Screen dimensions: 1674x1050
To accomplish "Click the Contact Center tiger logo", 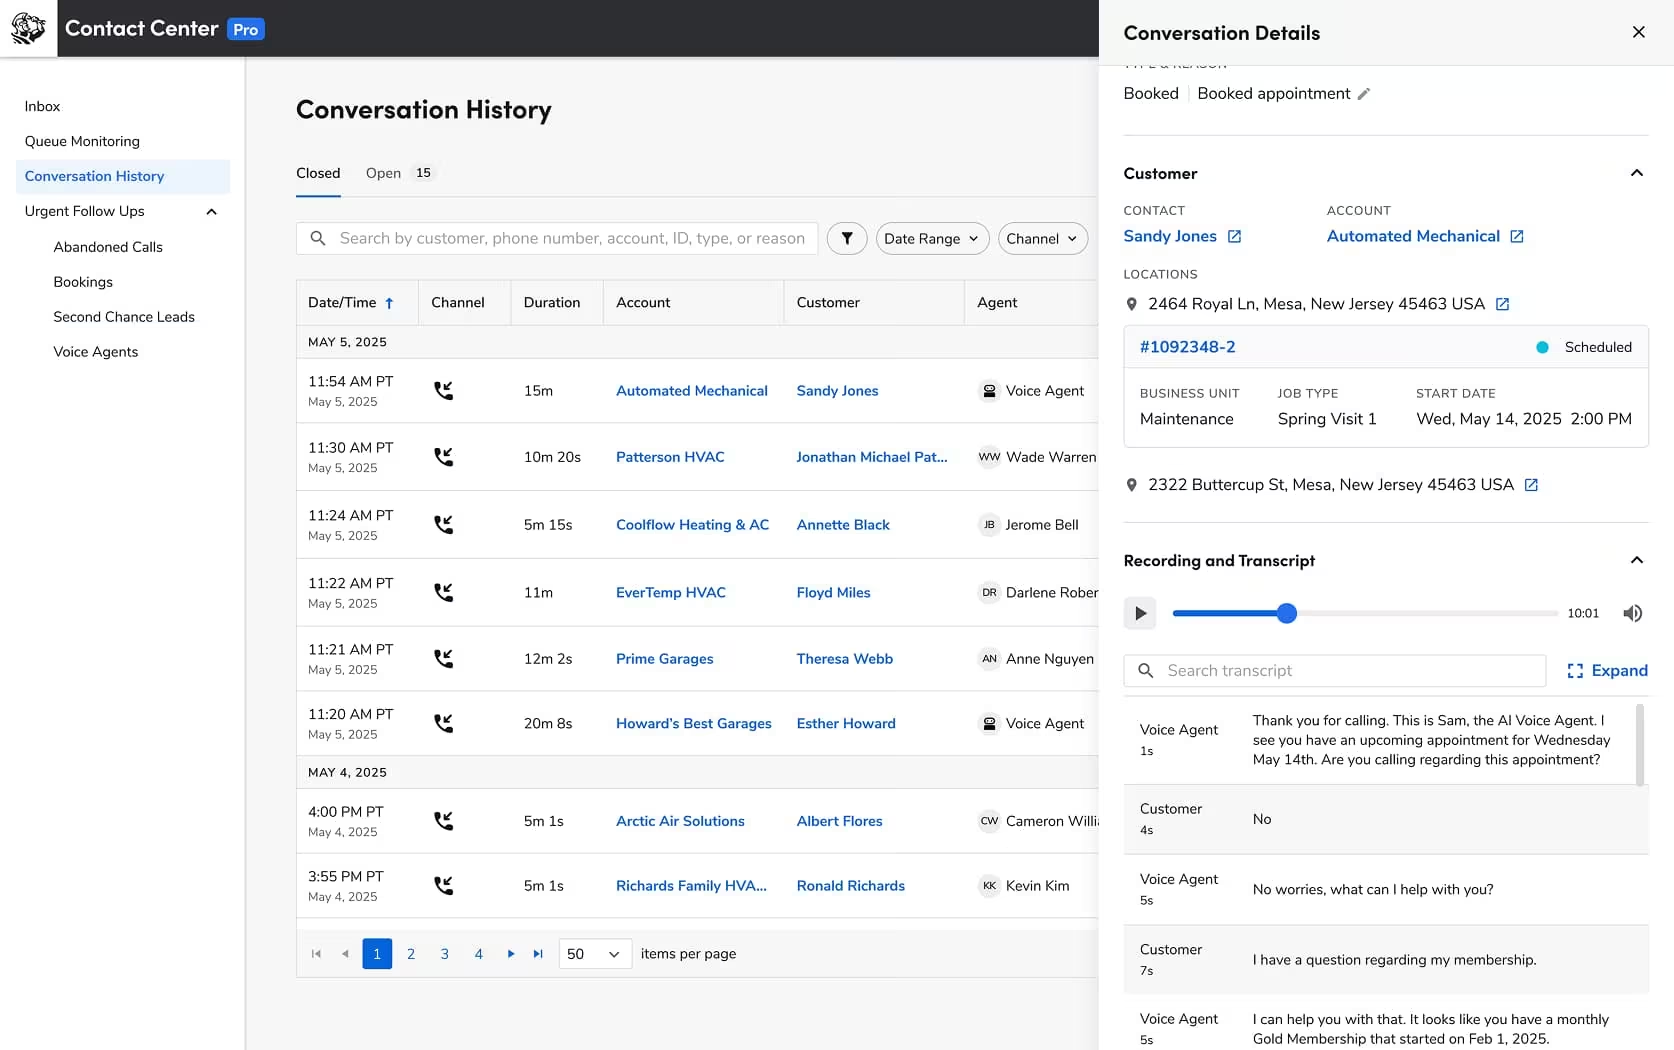I will click(x=28, y=28).
